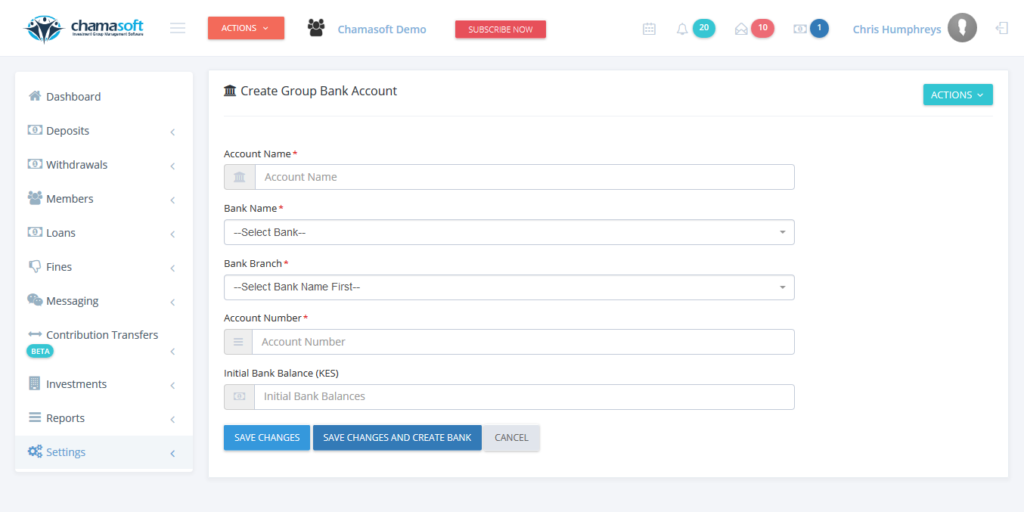
Task: Click into the Initial Bank Balances input
Action: [524, 396]
